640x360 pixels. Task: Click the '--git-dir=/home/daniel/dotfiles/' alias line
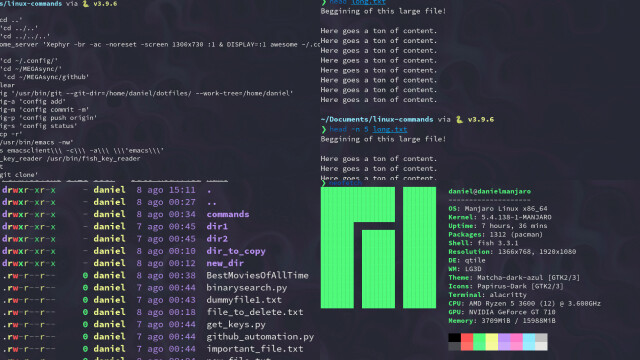point(146,93)
